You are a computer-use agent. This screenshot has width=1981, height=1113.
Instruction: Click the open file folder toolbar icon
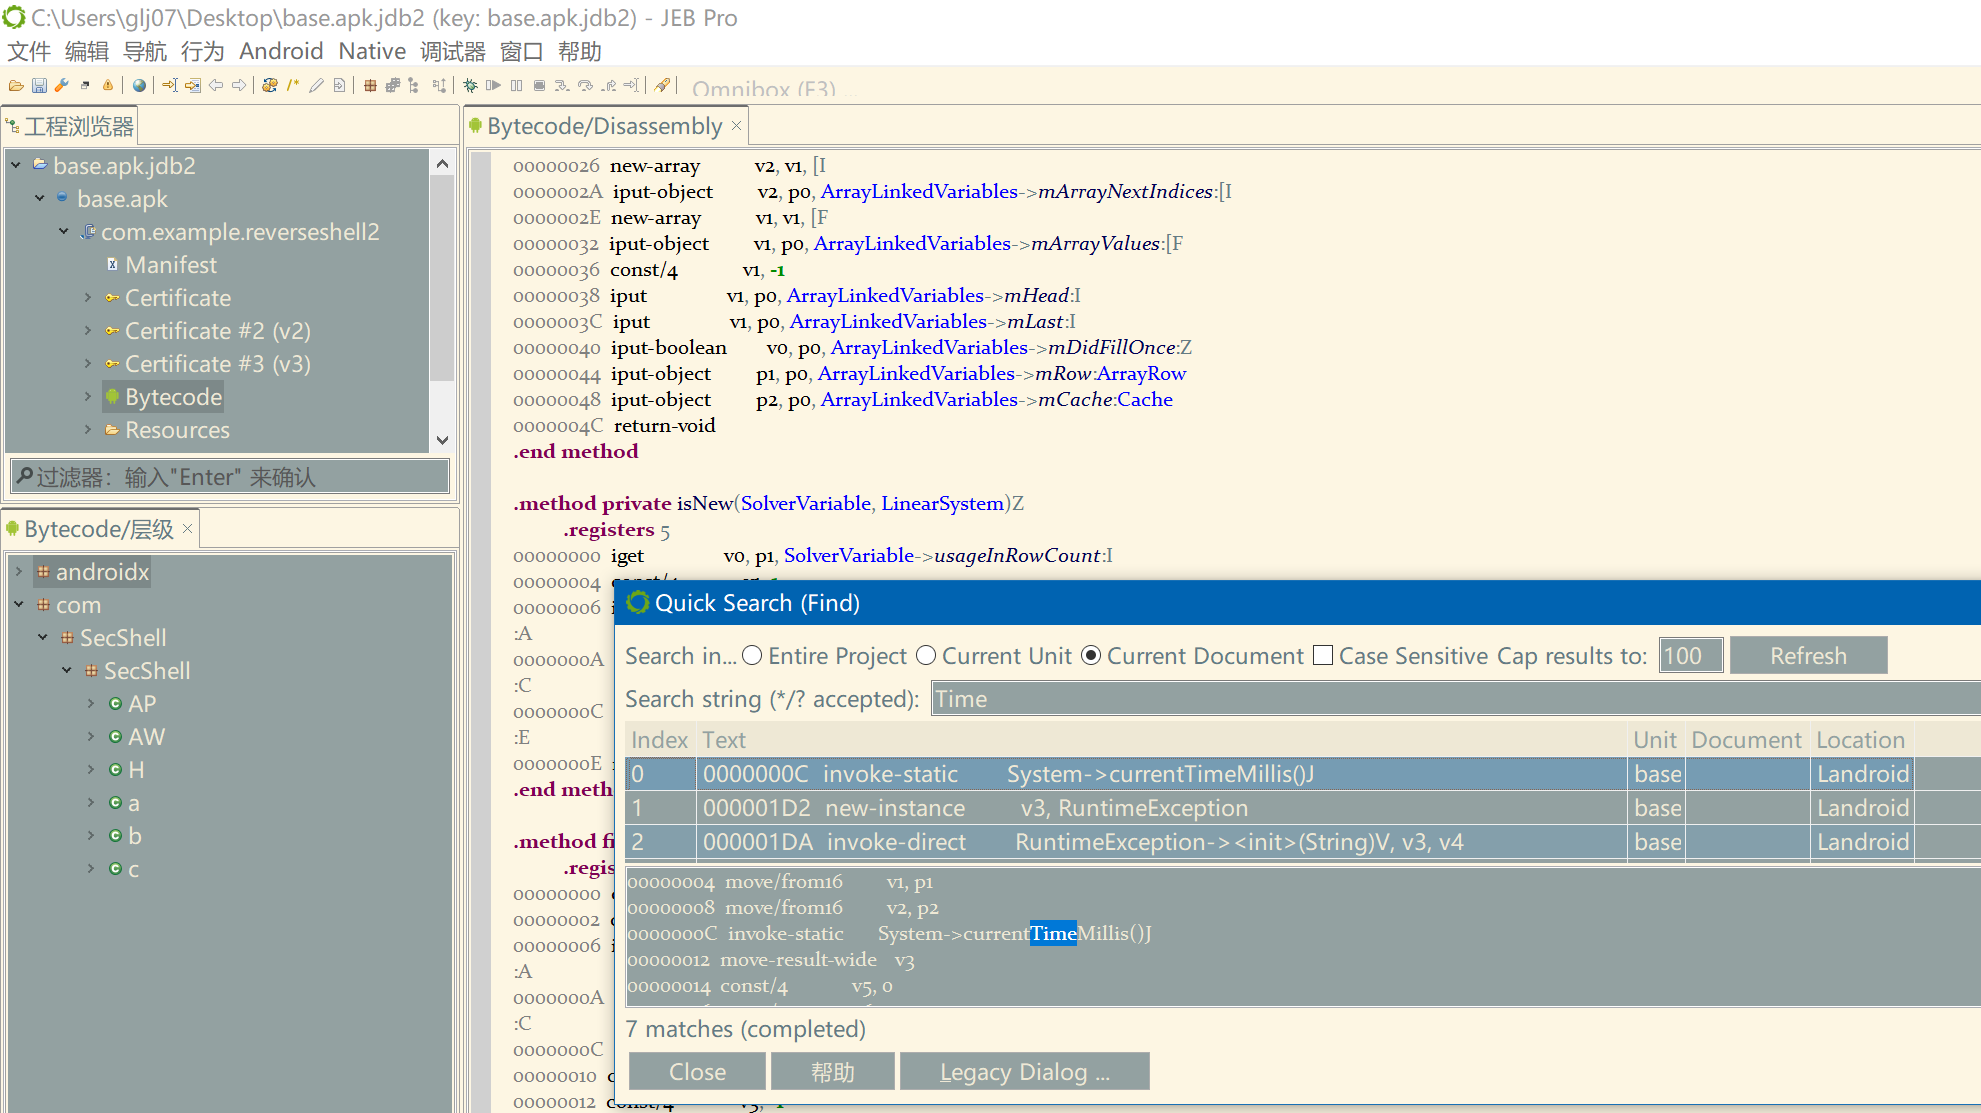point(16,85)
